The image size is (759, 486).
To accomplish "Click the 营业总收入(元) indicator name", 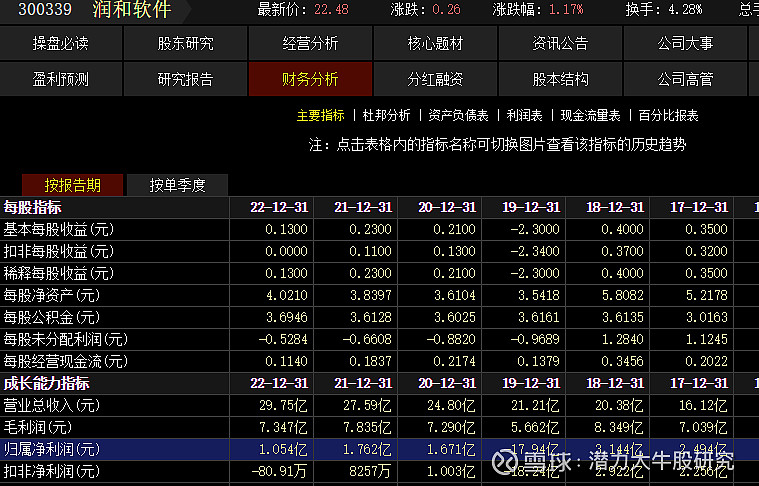I will pyautogui.click(x=52, y=405).
